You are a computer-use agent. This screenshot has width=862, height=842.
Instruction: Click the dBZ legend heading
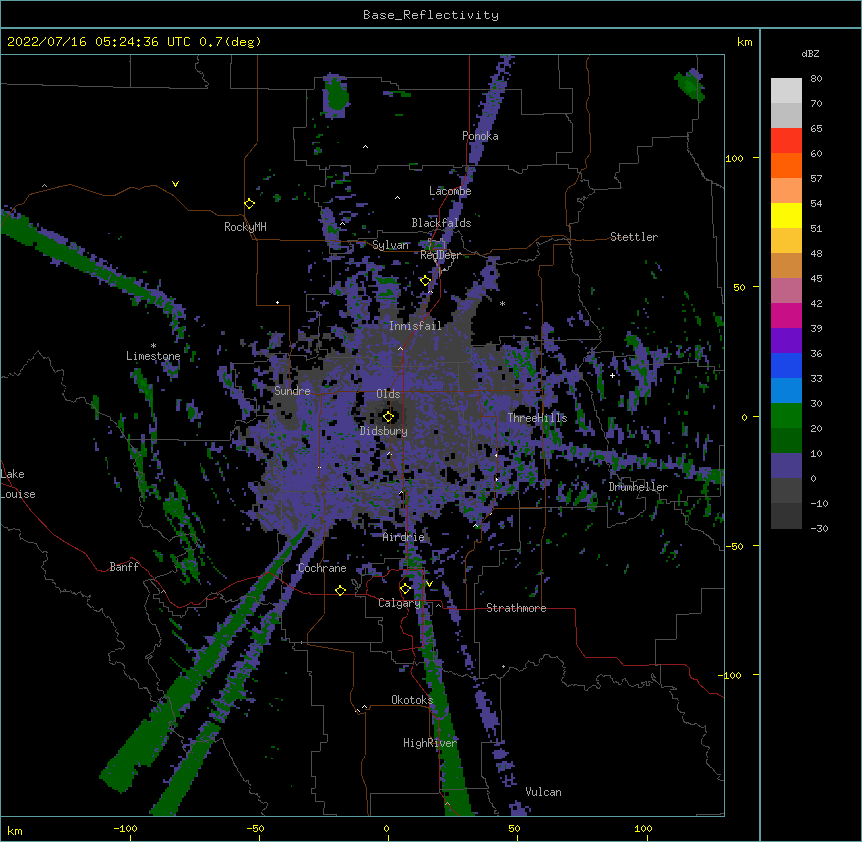coord(810,54)
